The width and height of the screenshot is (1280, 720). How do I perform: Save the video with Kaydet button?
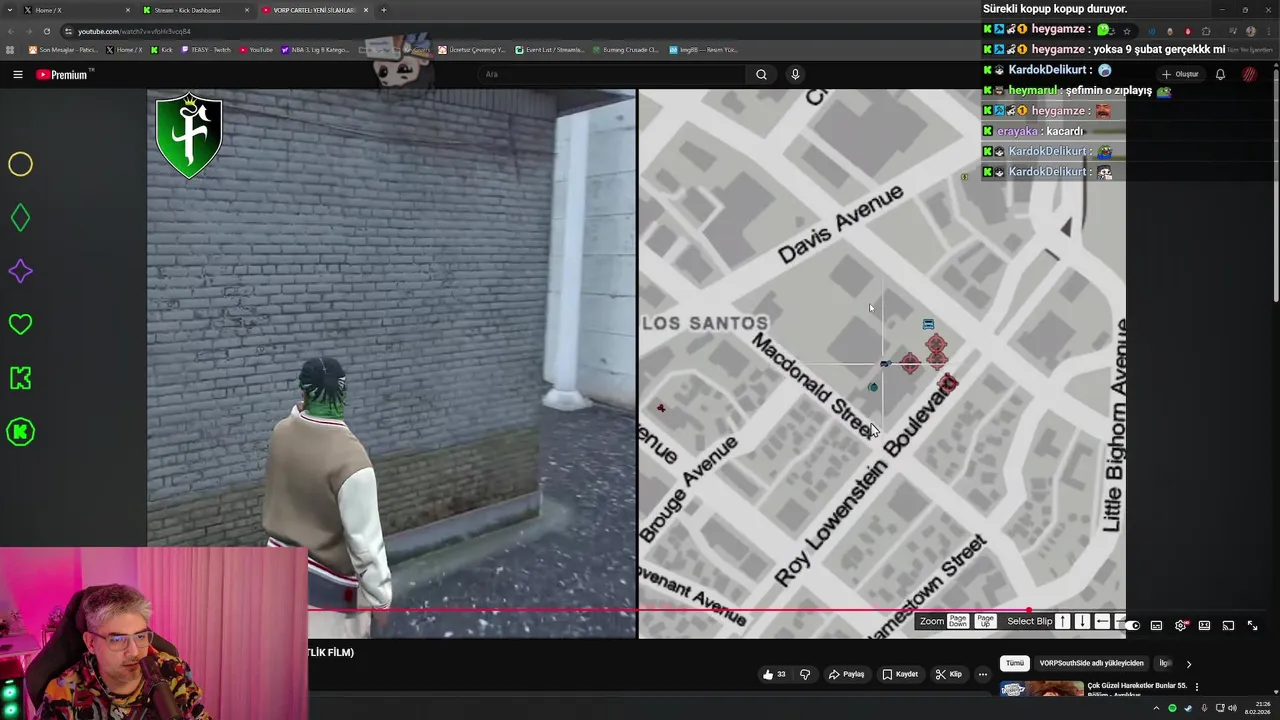(x=900, y=674)
